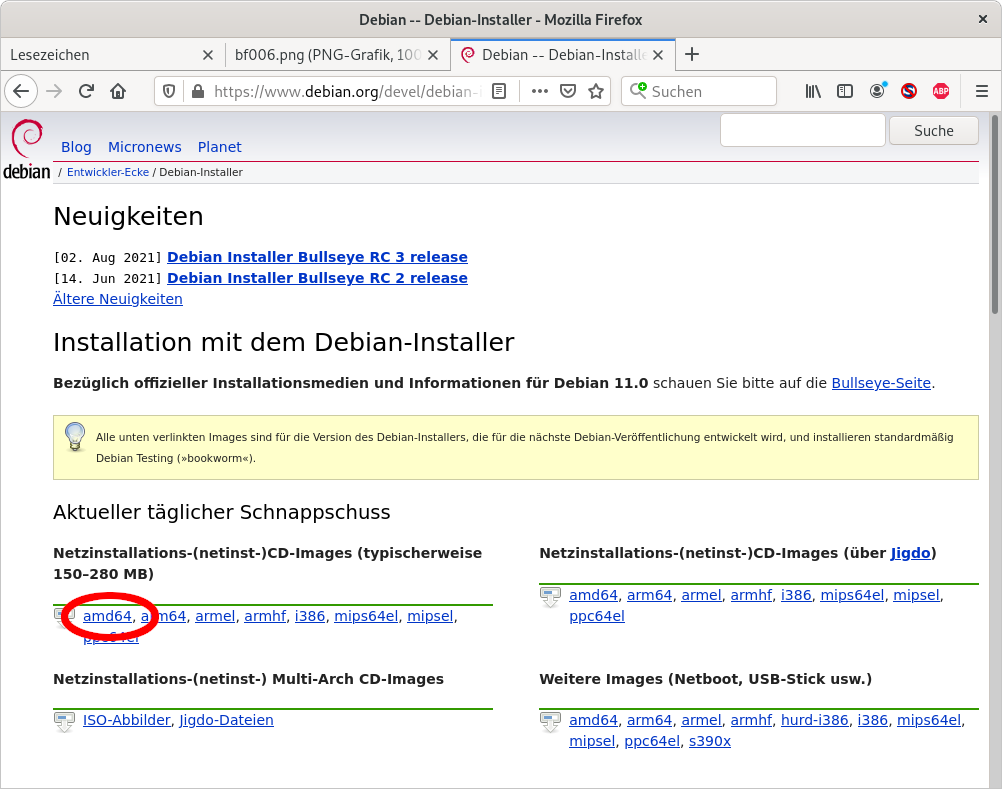Go to Entwickler-Ecke breadcrumb

[x=107, y=172]
